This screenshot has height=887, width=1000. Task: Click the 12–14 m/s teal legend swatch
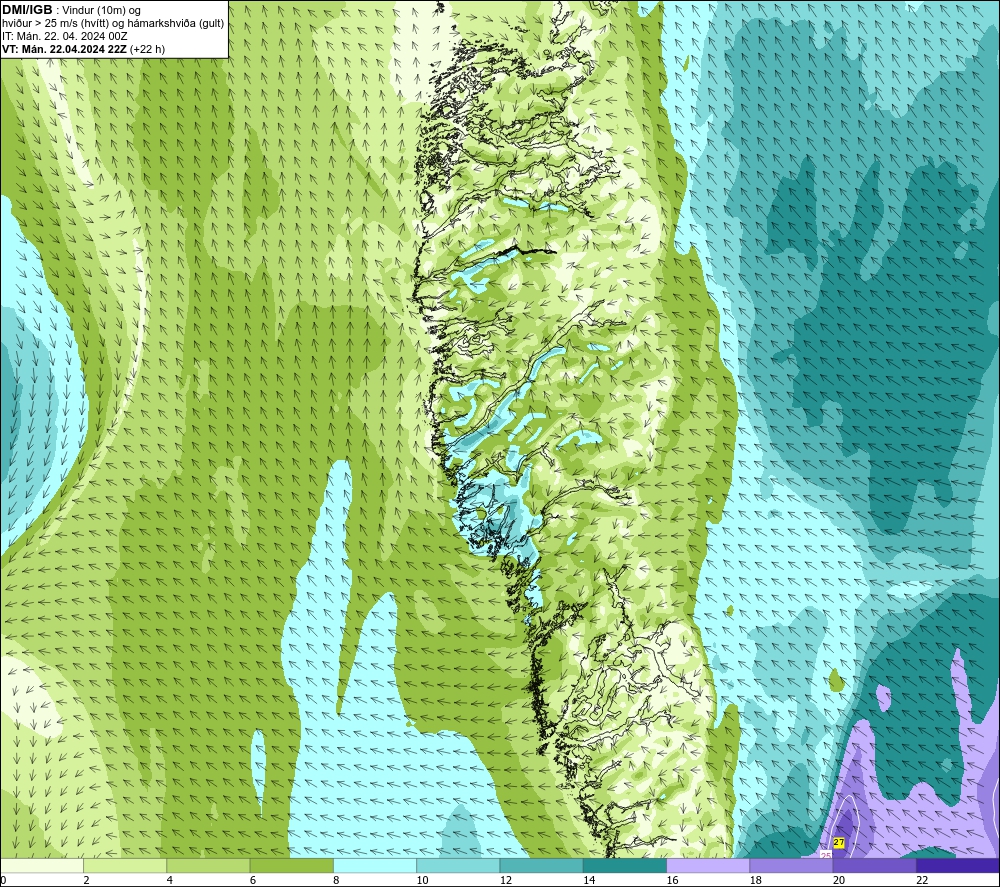click(541, 865)
